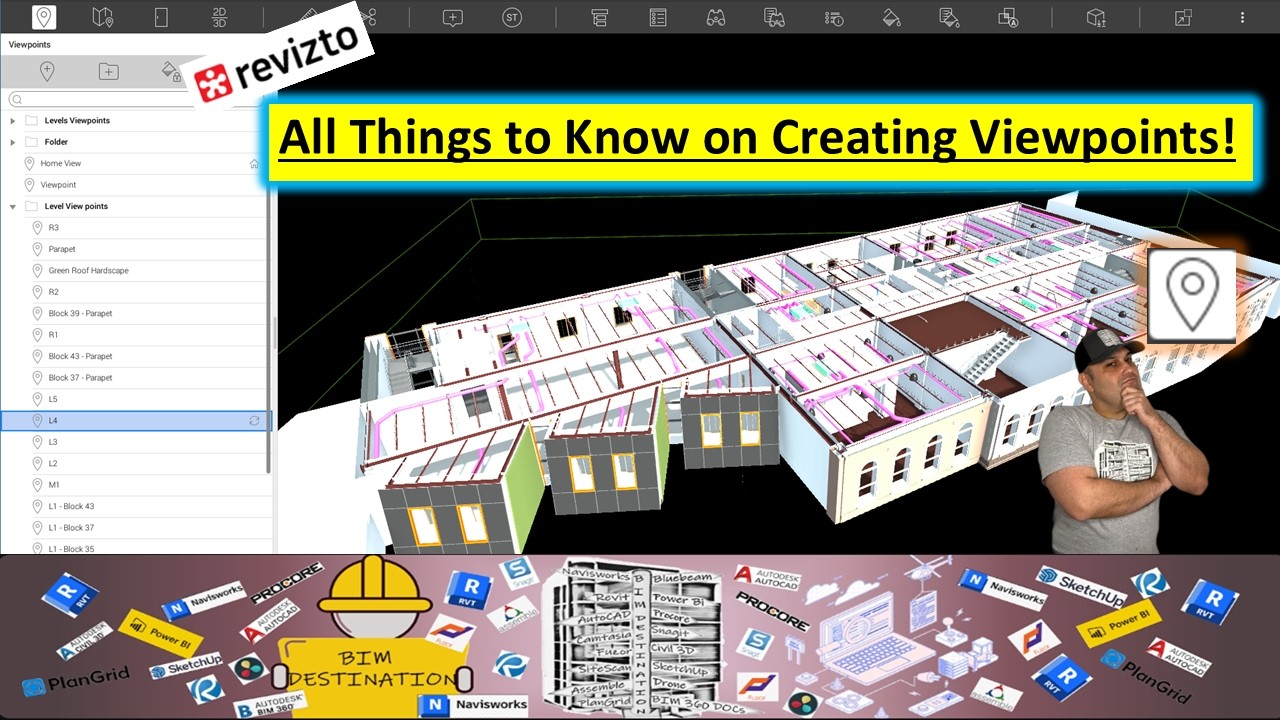Select the binoculars search tool
The height and width of the screenshot is (720, 1280).
(716, 17)
